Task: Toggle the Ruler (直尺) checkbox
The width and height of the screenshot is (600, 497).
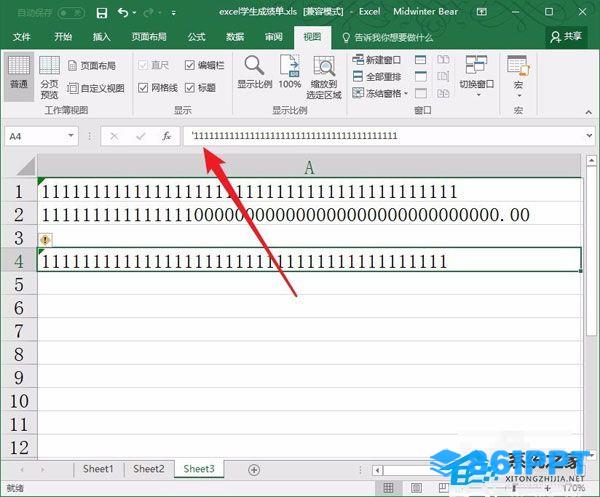Action: point(142,65)
